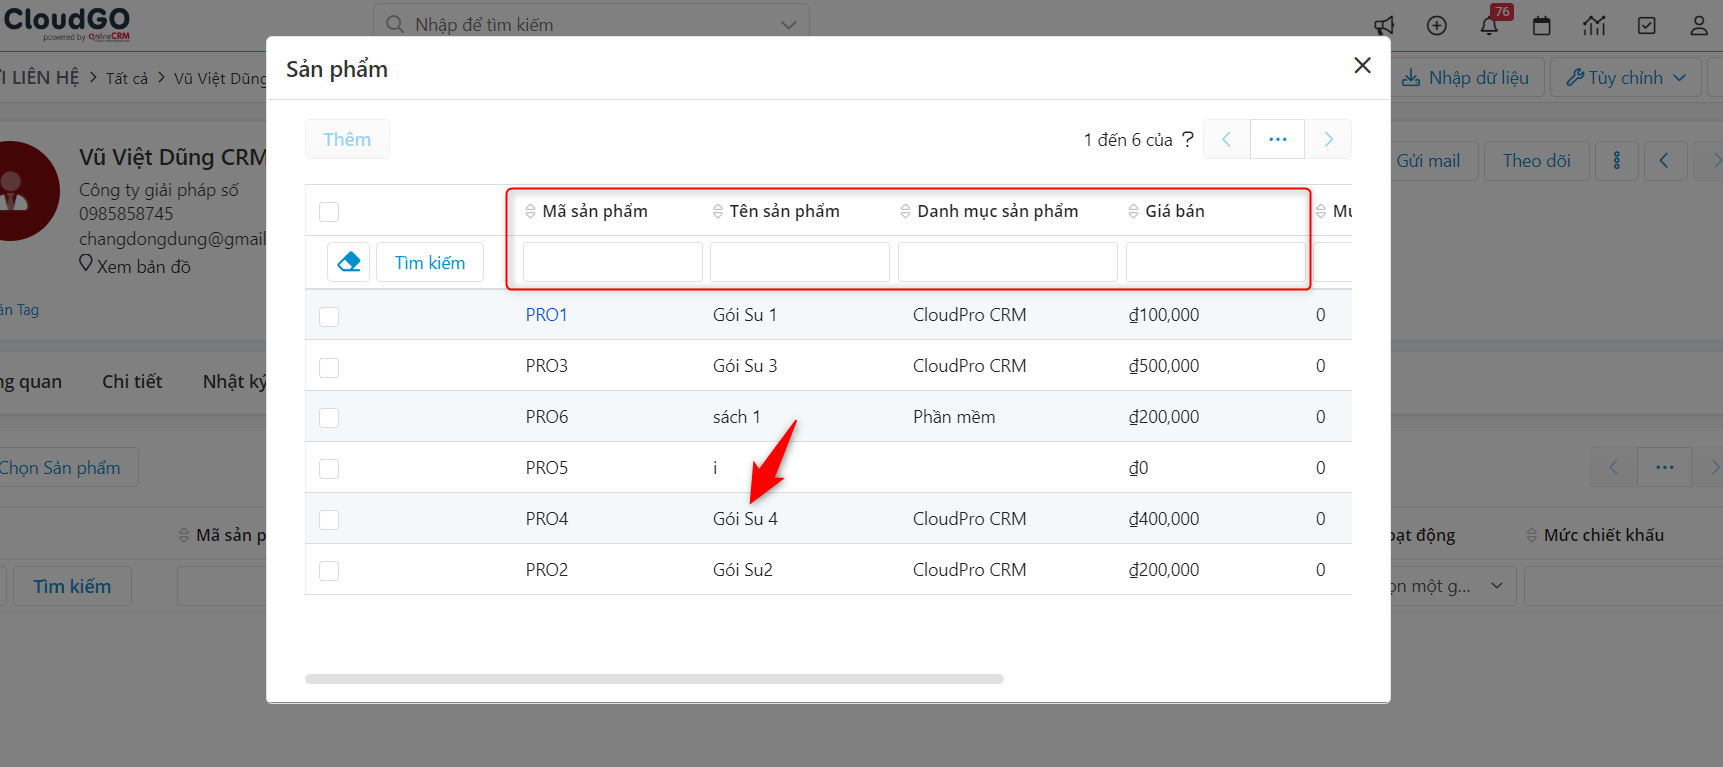Select the ₫500,000 price cell
This screenshot has height=767, width=1723.
1164,366
